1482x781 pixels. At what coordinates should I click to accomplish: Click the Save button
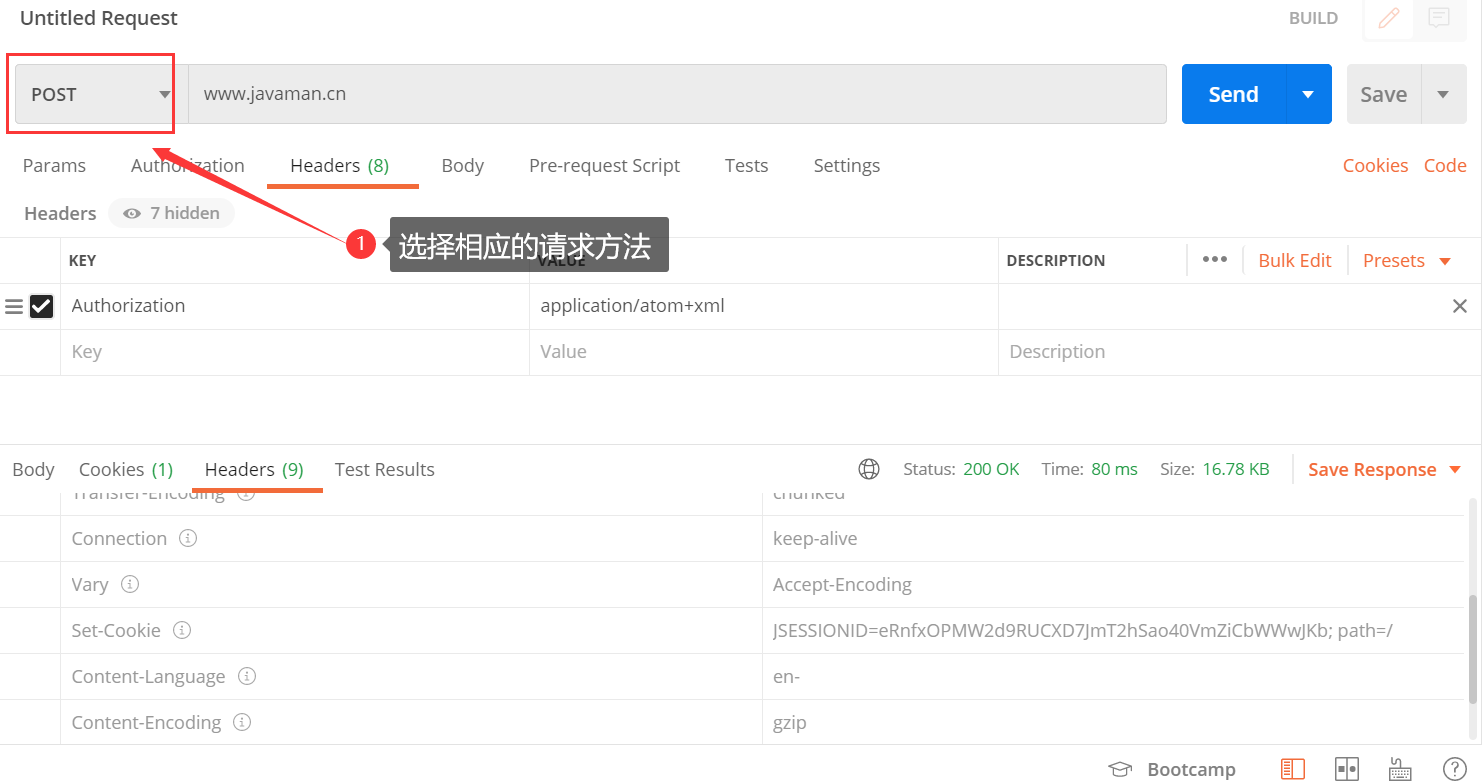point(1384,94)
